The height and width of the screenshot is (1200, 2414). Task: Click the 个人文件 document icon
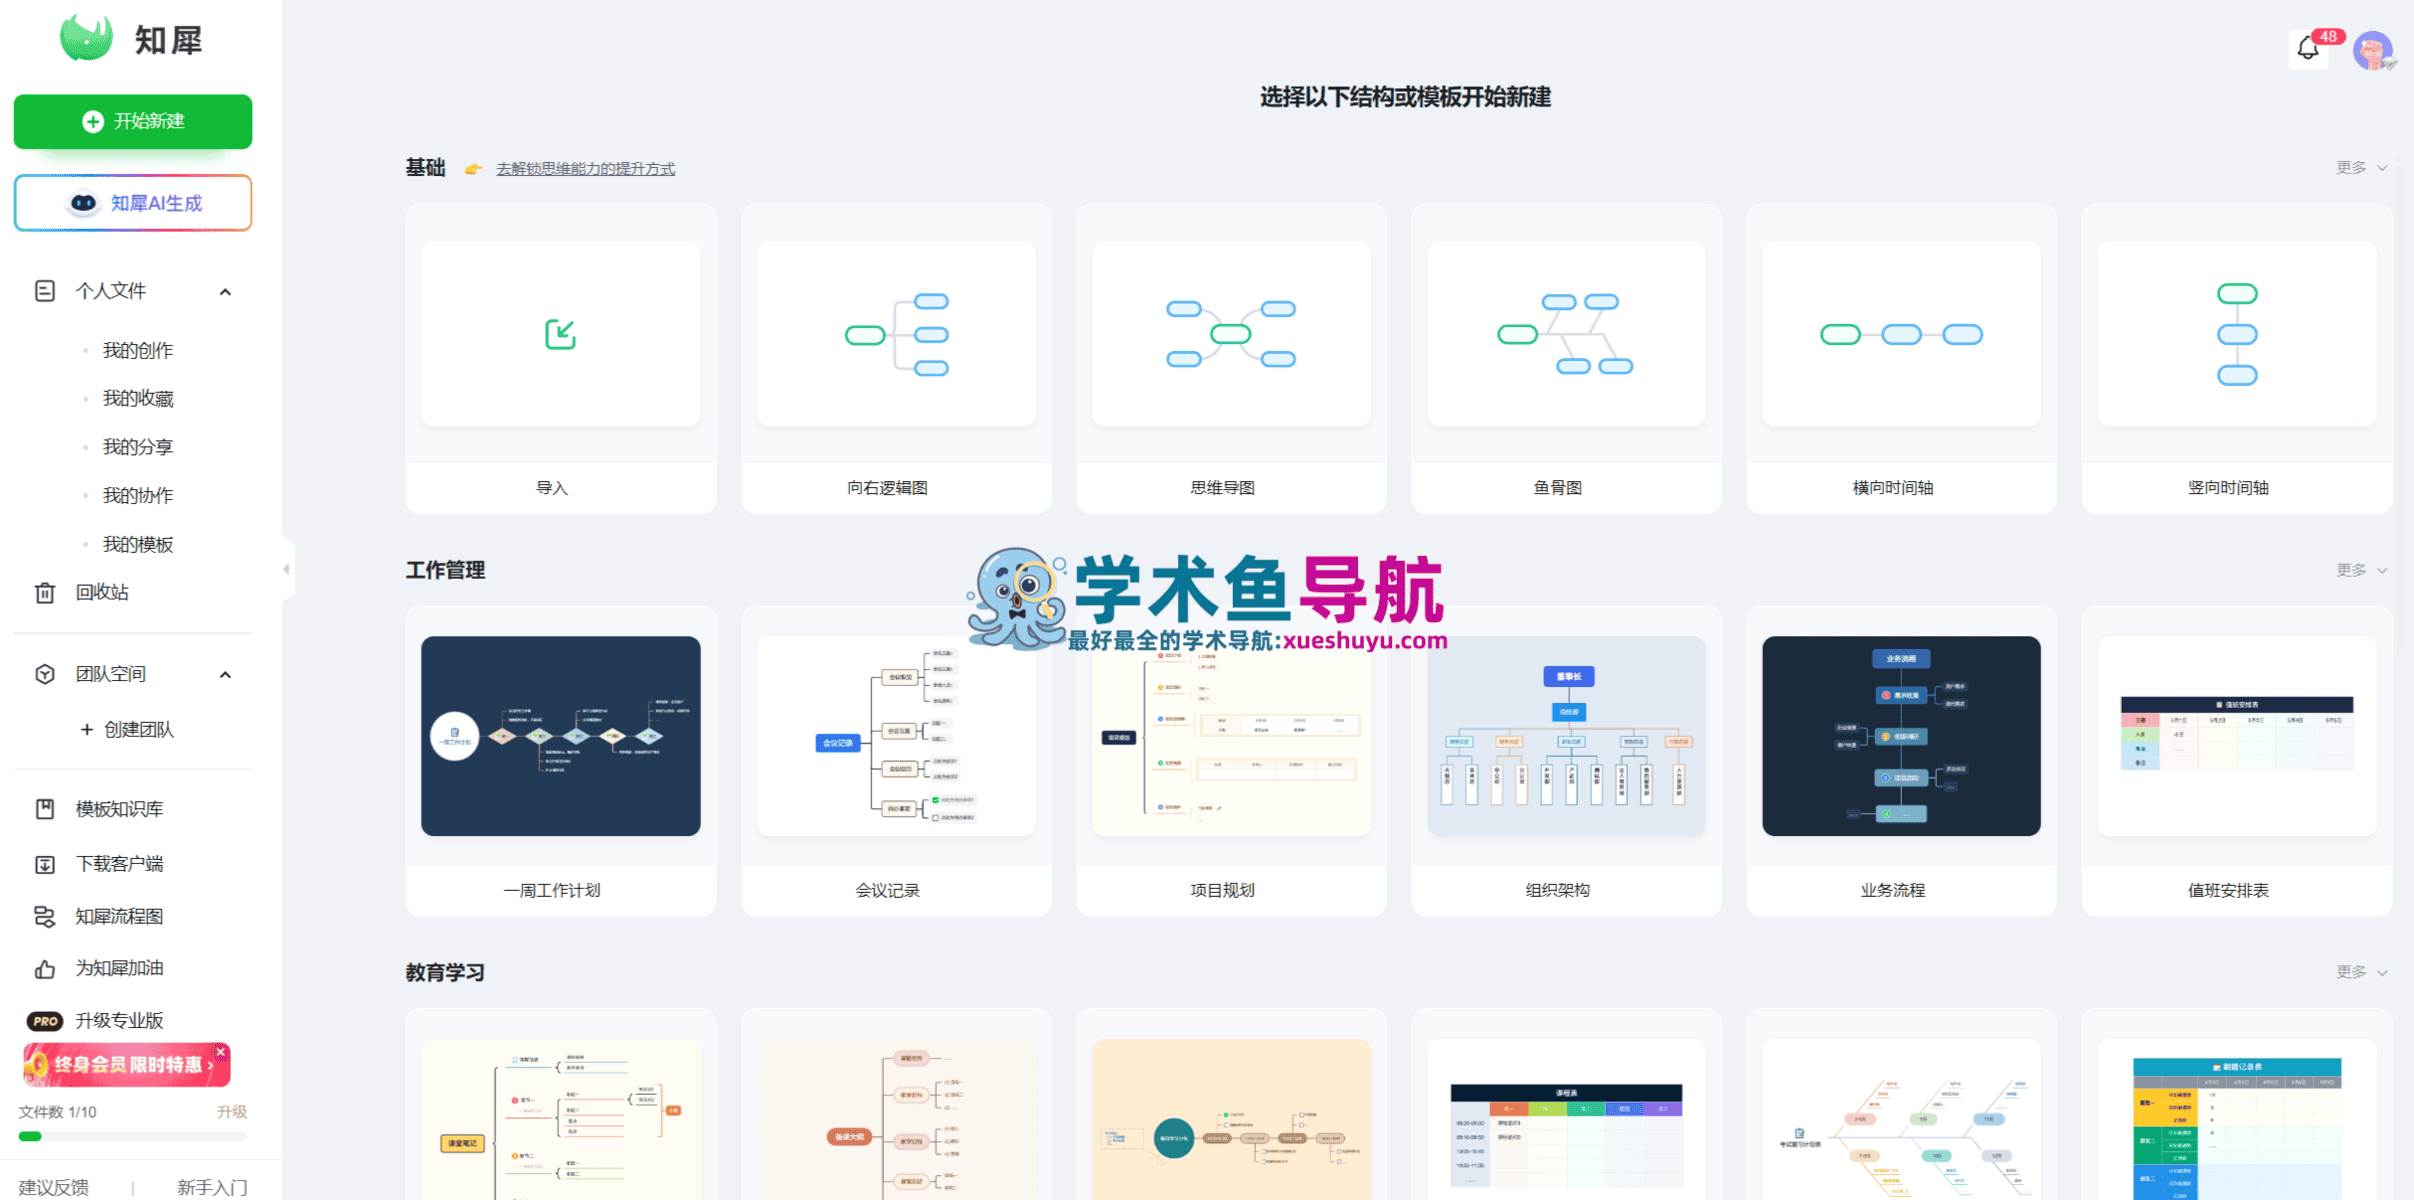tap(45, 291)
